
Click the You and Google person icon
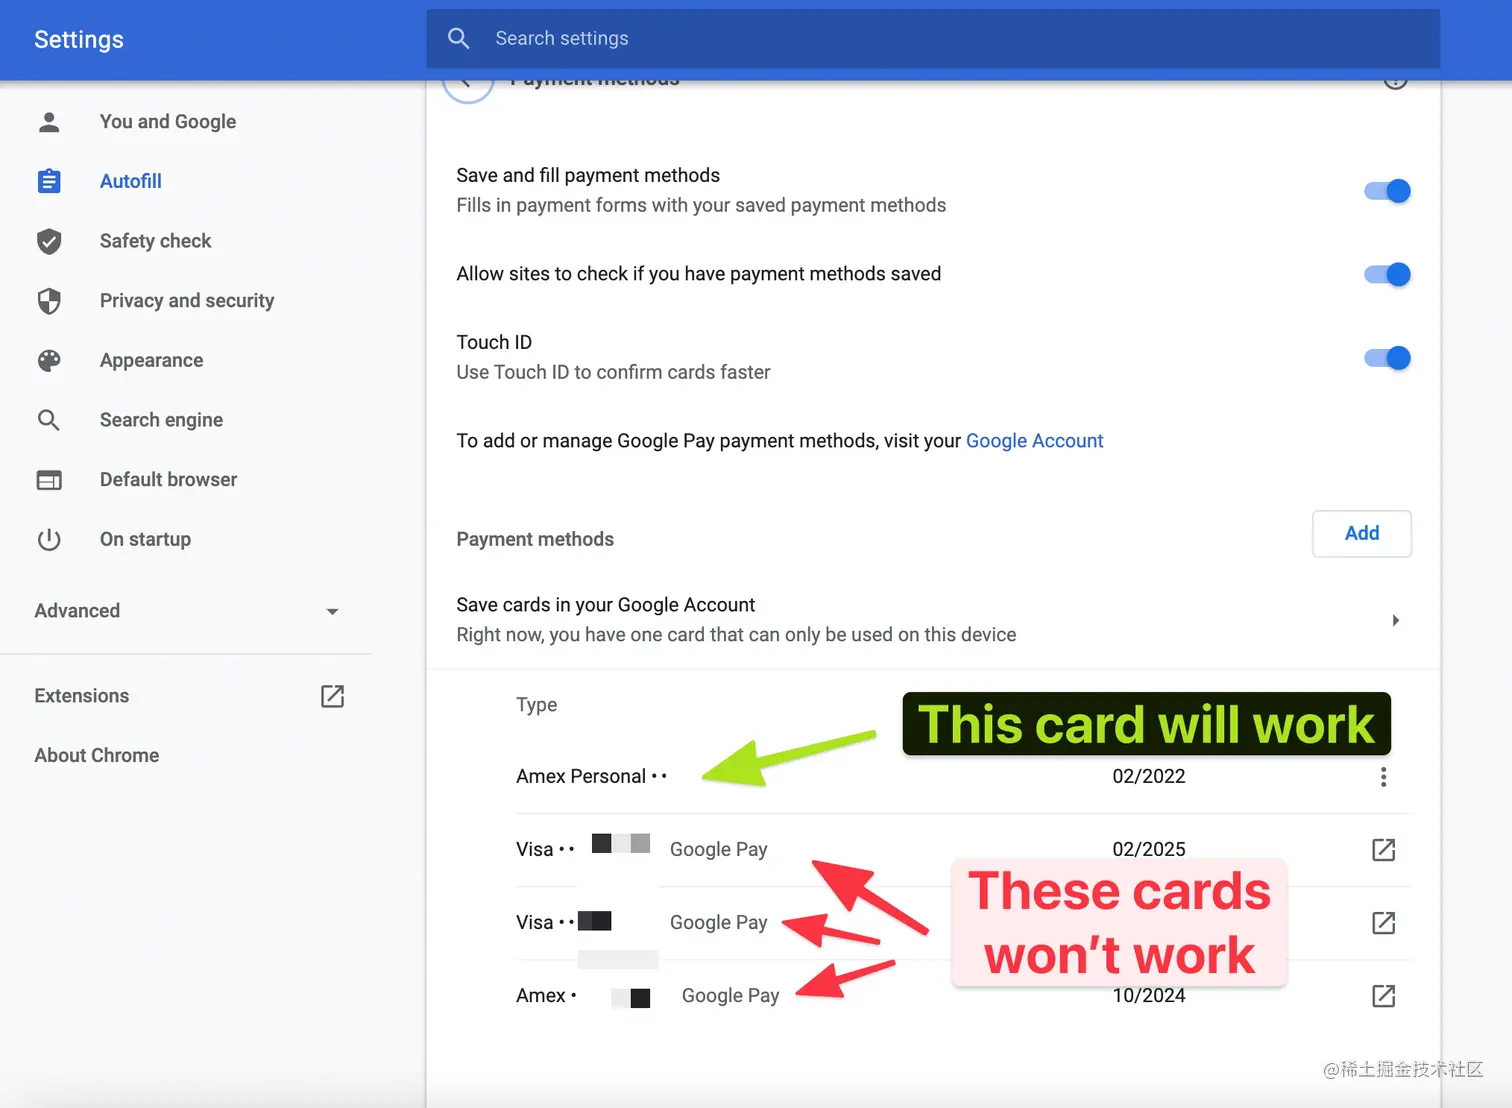point(49,122)
